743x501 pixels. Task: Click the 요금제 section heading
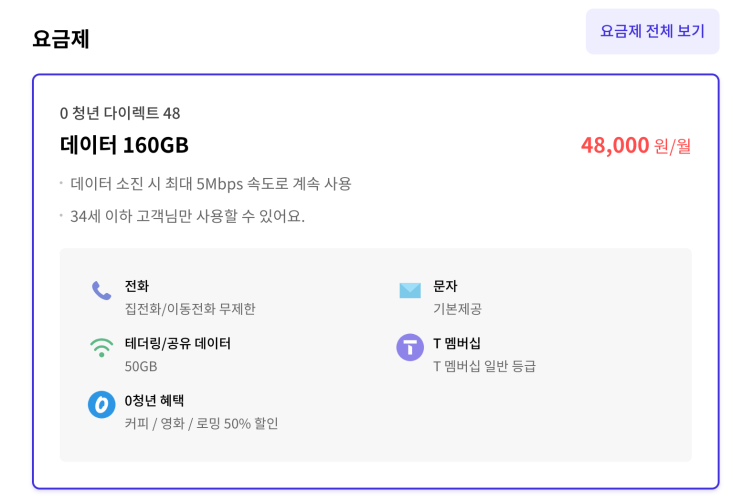(x=61, y=39)
